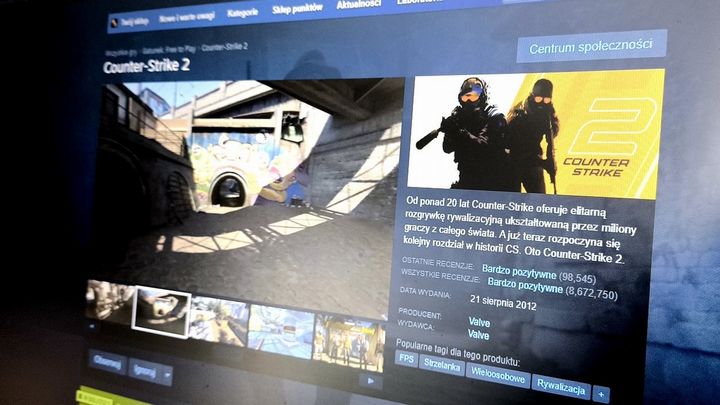Click the WSZYSTKIE RECENZJE label

click(440, 276)
